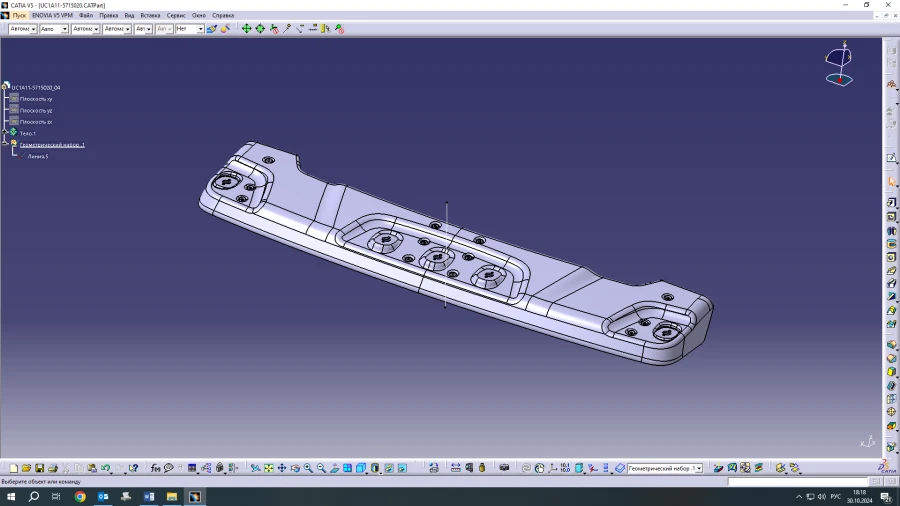Click the Пуск menu button
This screenshot has width=900, height=506.
click(x=19, y=15)
